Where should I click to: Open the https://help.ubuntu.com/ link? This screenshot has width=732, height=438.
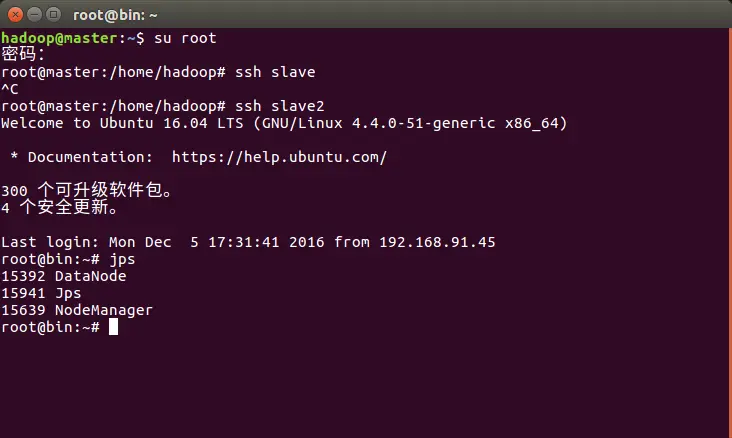(279, 157)
